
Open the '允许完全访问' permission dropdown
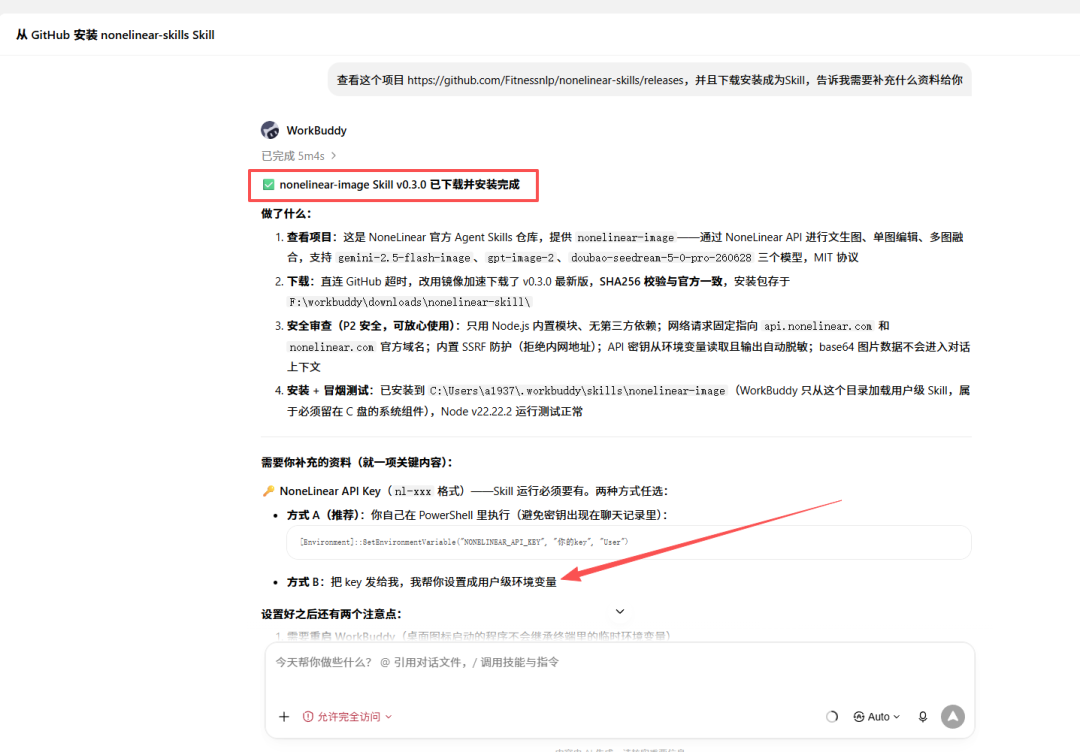(347, 717)
